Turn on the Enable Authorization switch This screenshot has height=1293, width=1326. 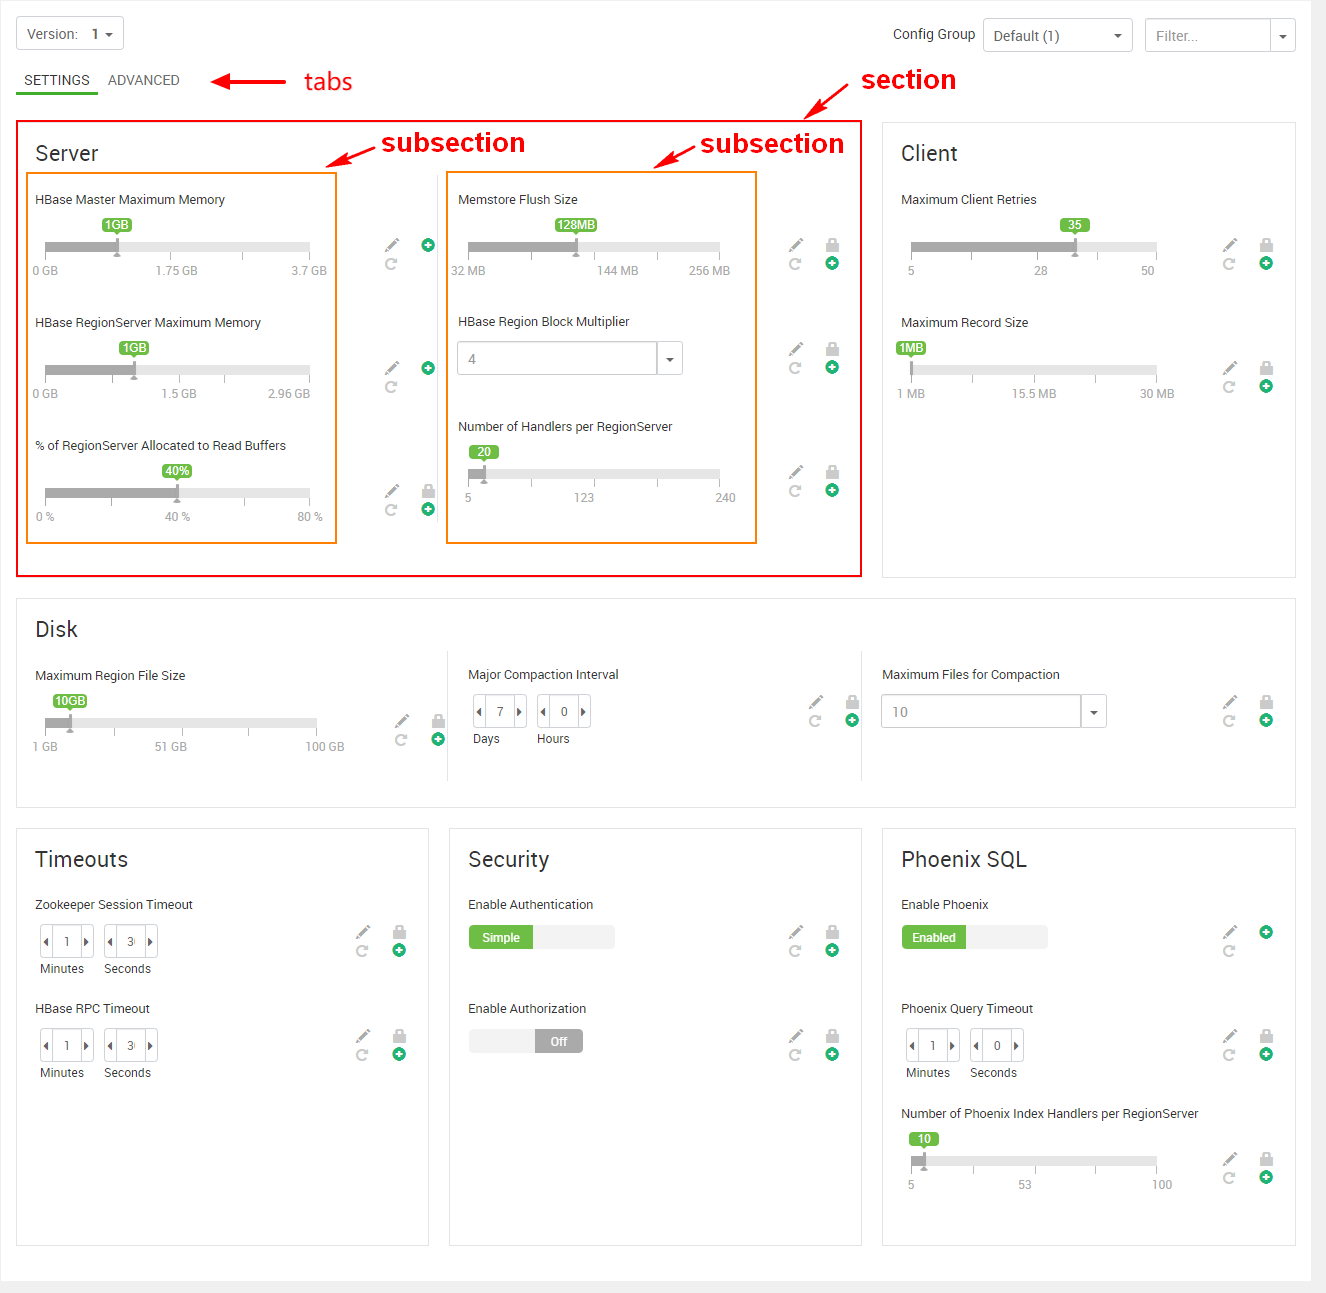point(526,1041)
